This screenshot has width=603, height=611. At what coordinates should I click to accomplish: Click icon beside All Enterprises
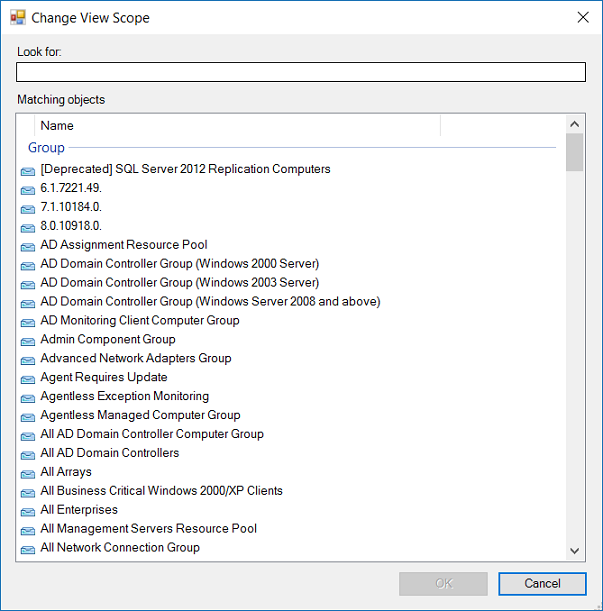[28, 512]
